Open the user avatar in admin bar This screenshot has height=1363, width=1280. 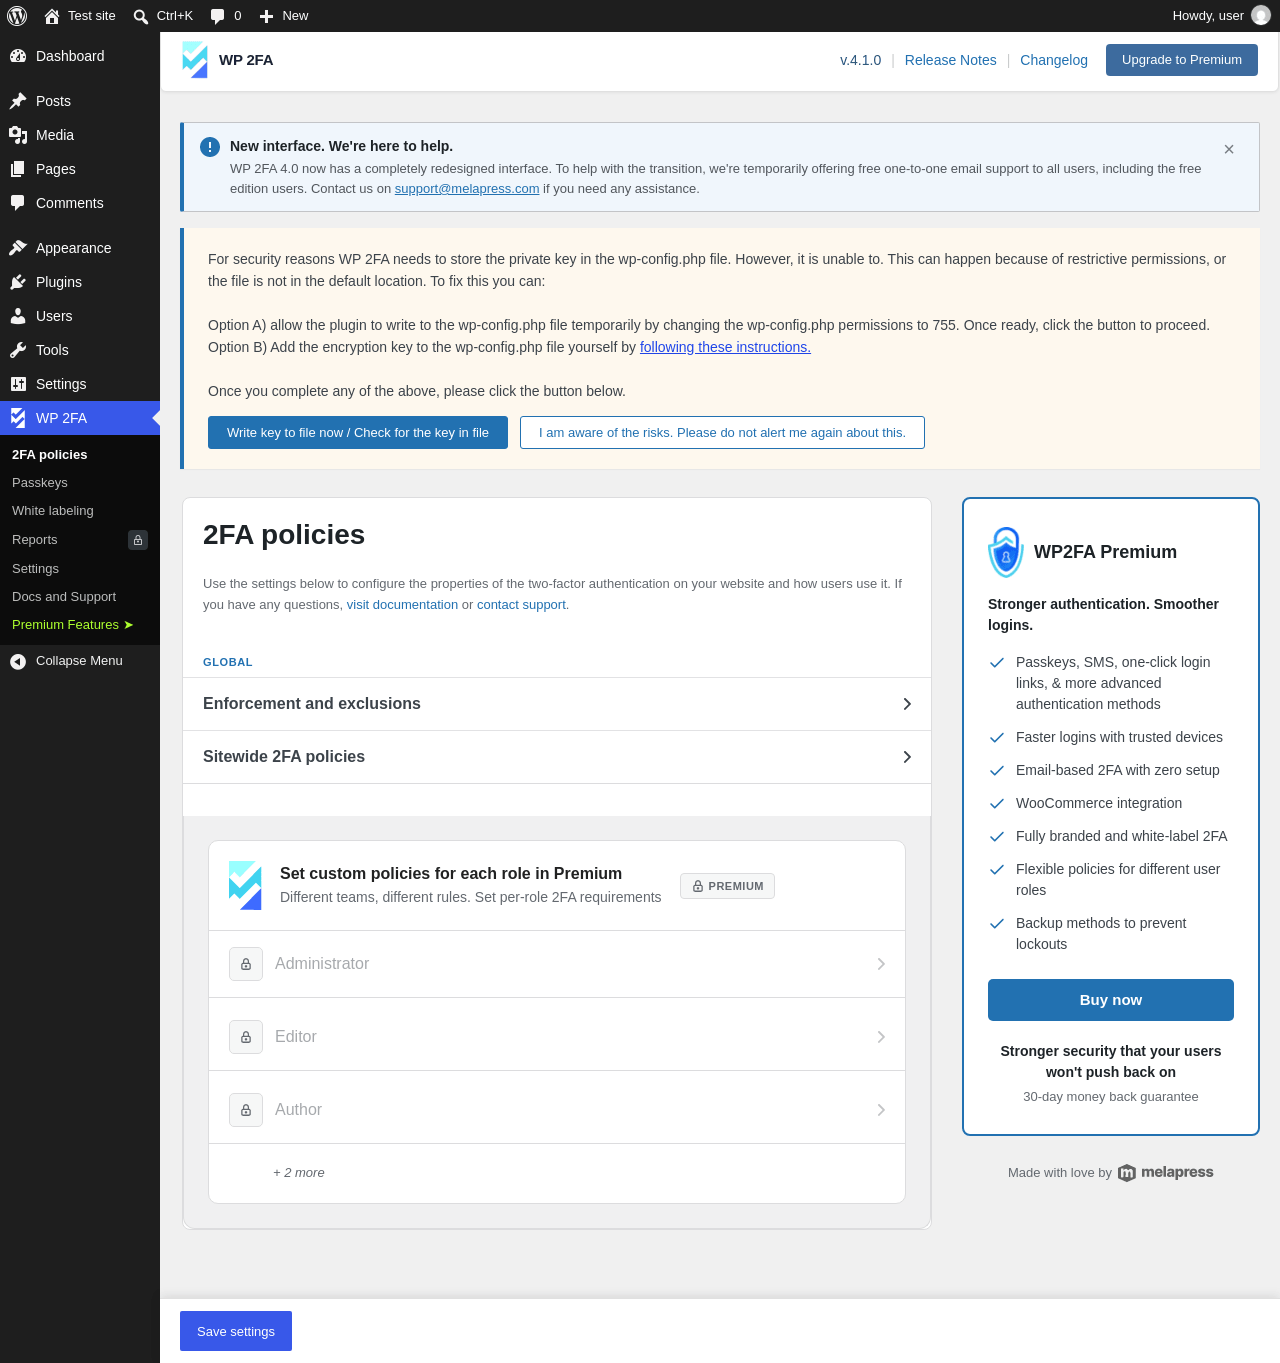pos(1261,16)
